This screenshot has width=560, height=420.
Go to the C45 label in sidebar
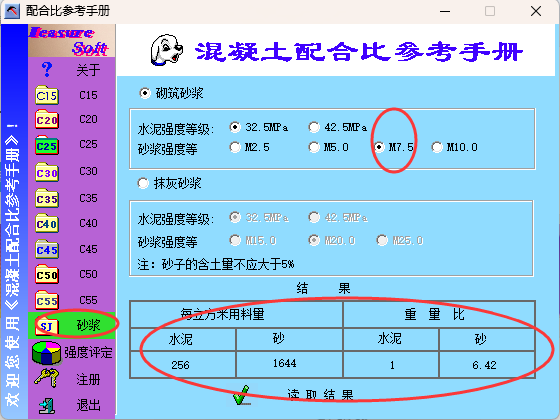(x=88, y=249)
